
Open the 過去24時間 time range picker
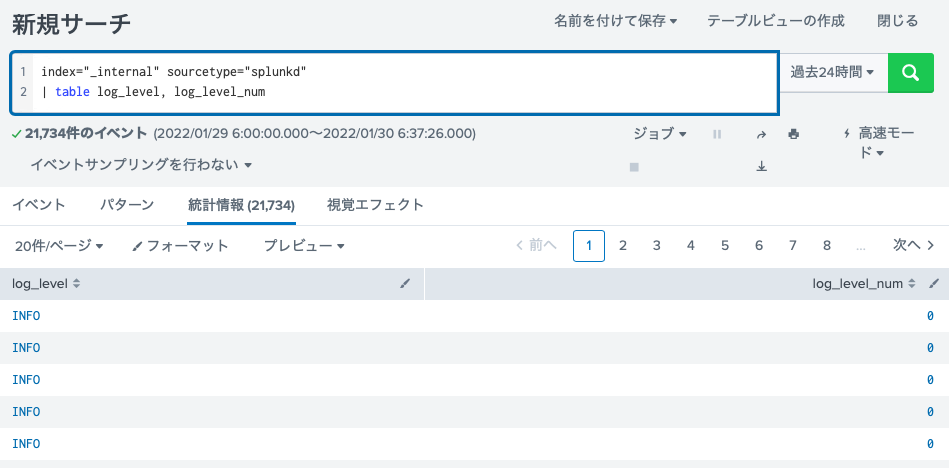click(832, 73)
